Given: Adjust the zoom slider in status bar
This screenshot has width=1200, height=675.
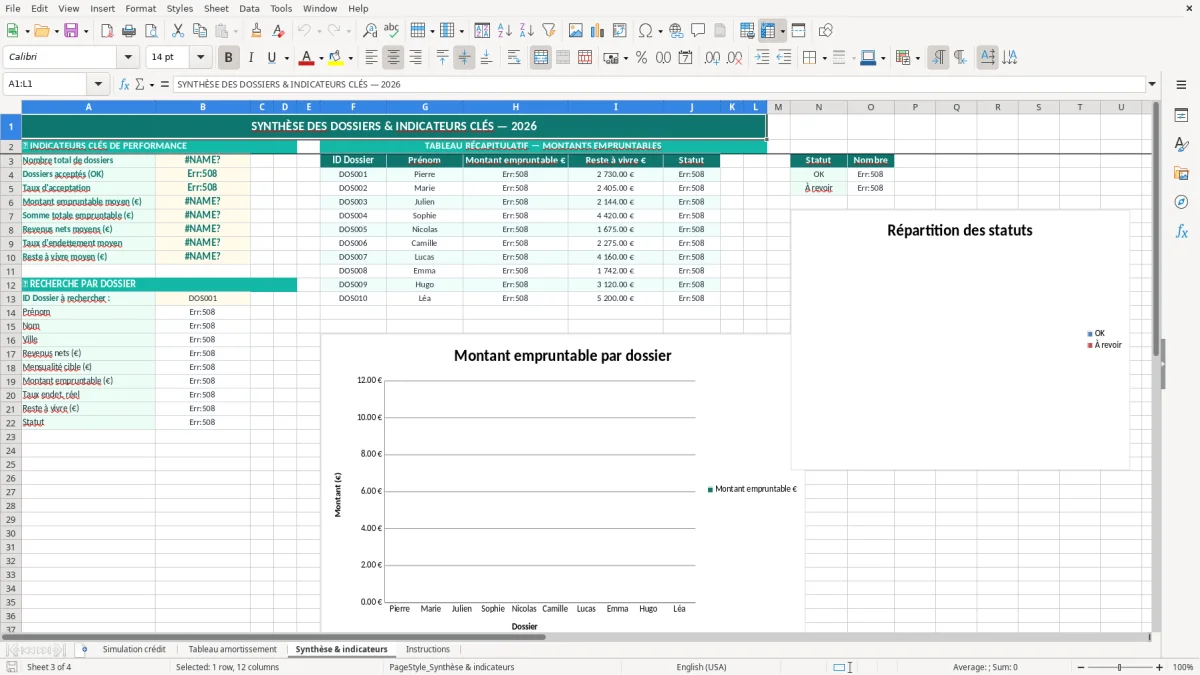Looking at the screenshot, I should tap(1119, 667).
